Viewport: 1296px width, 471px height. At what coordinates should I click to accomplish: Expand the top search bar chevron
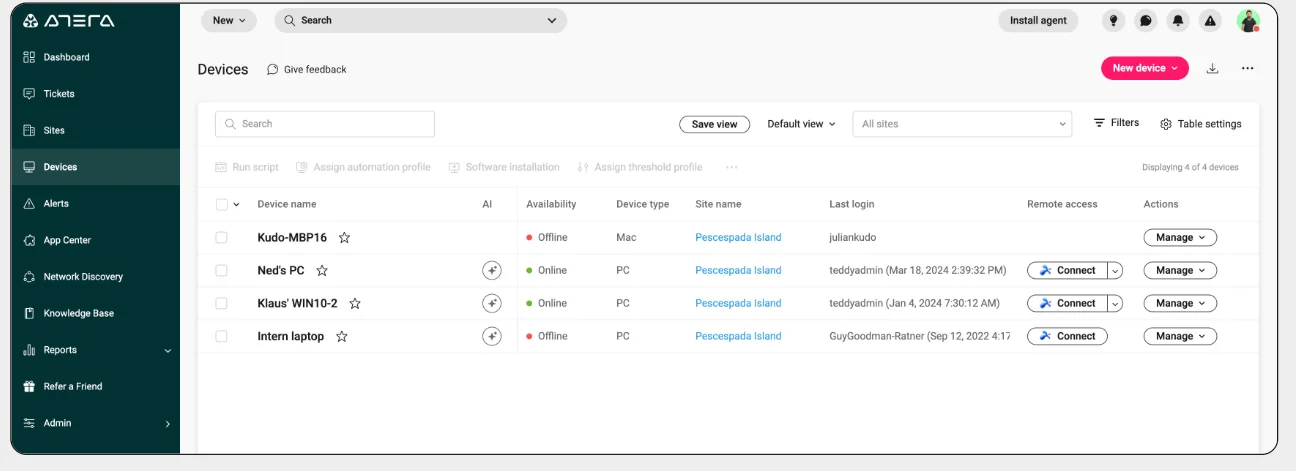(551, 20)
